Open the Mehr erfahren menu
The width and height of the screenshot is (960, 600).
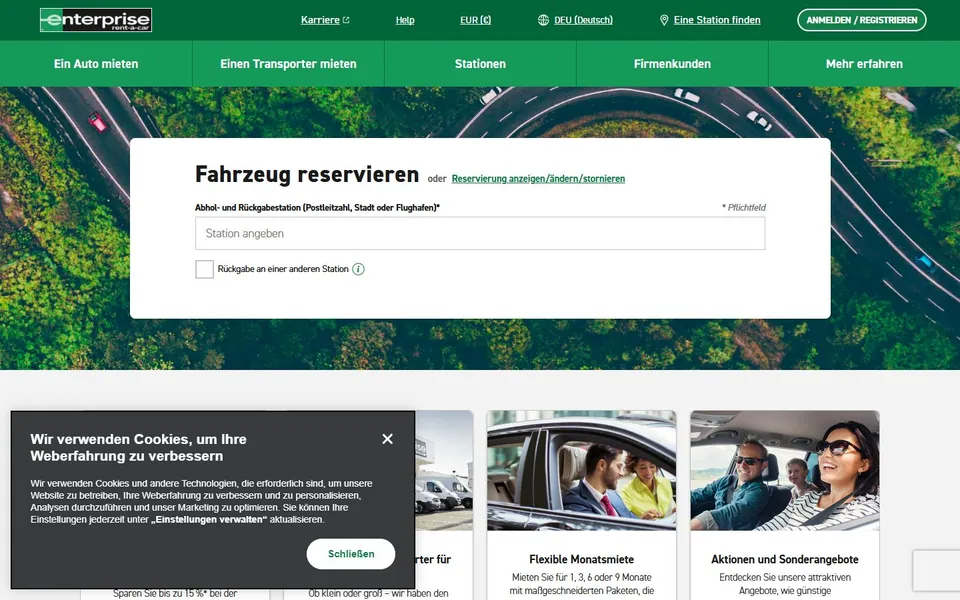coord(864,64)
